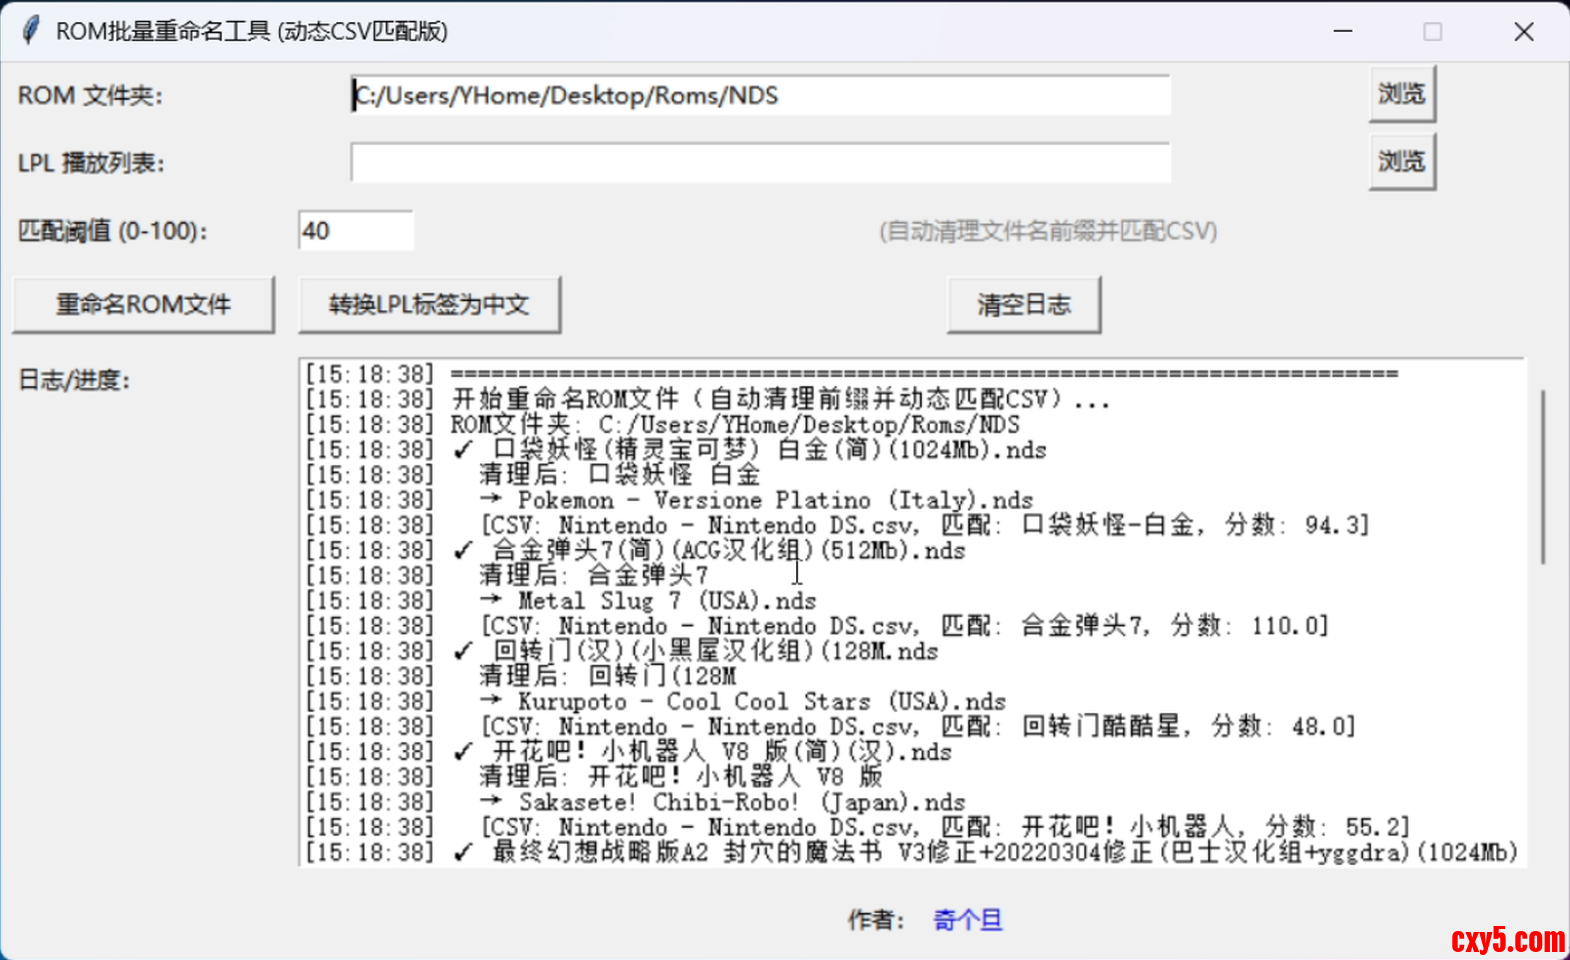The height and width of the screenshot is (960, 1570).
Task: Clear the log with 清空日志
Action: [1023, 305]
